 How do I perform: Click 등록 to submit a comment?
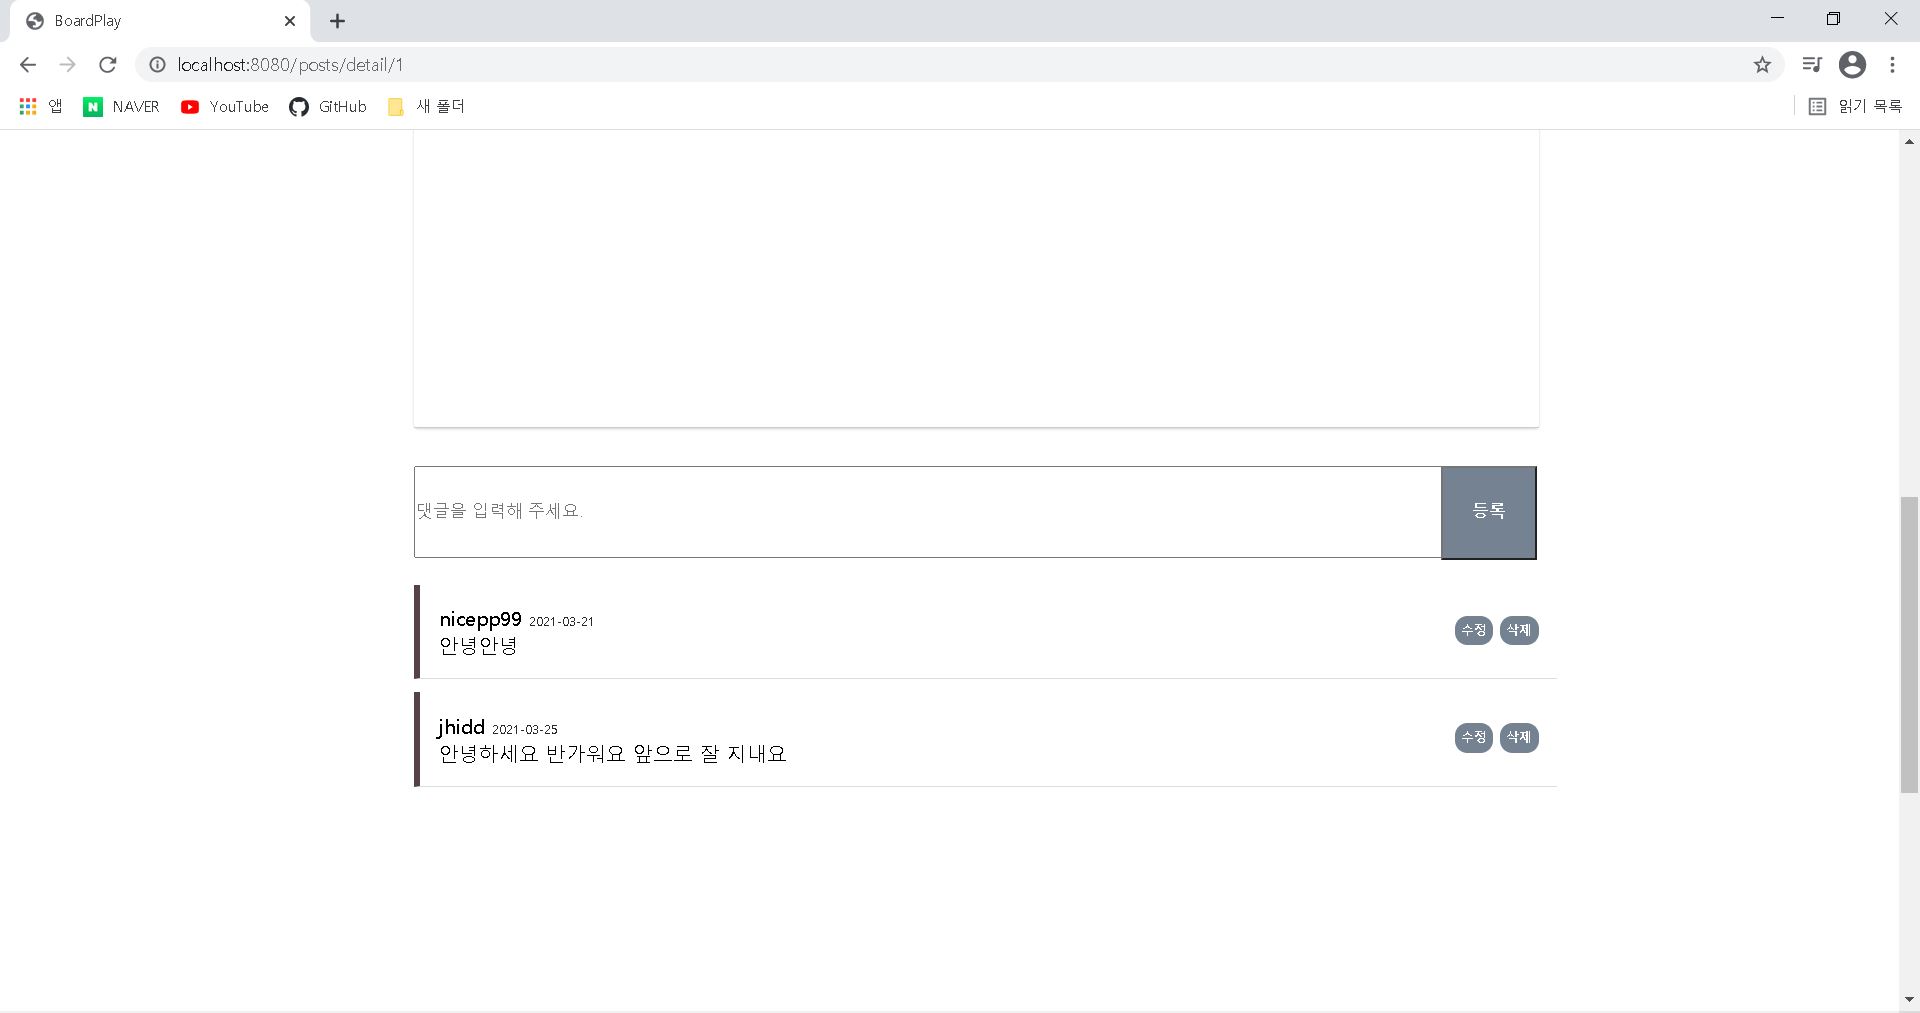[x=1489, y=511]
